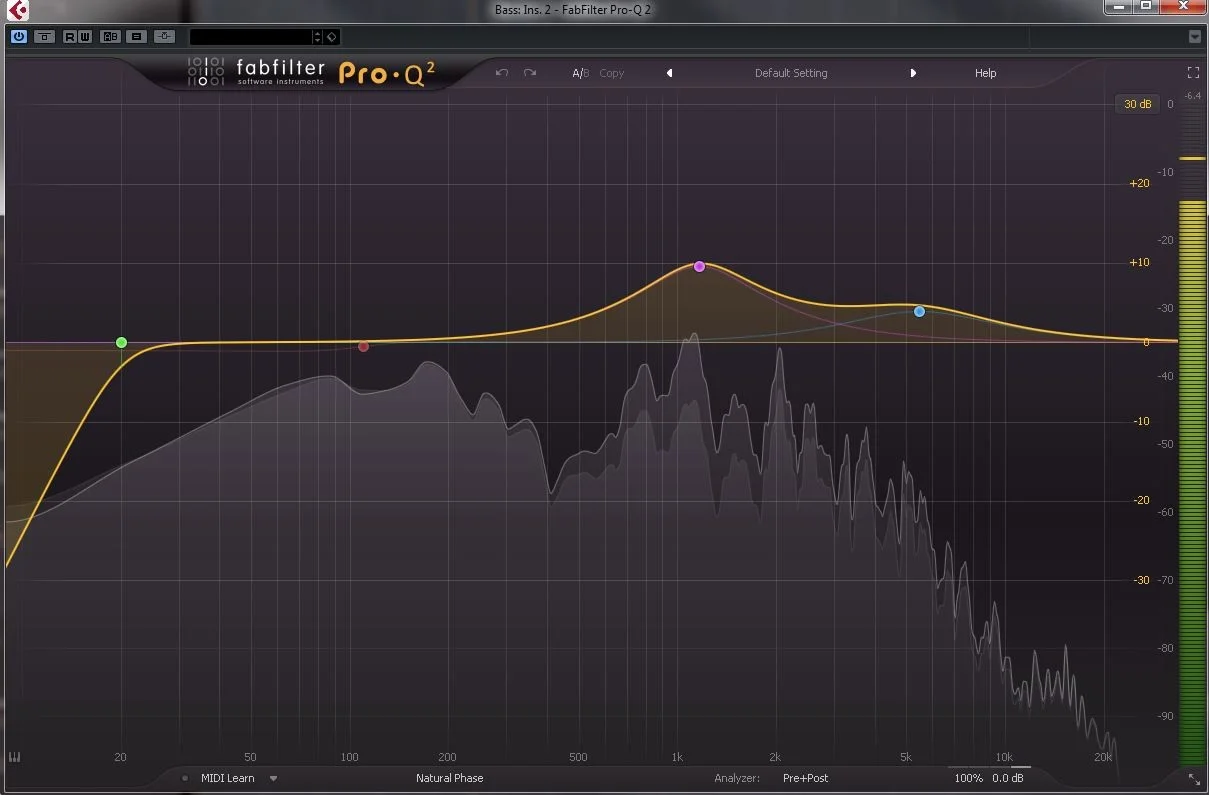Click Copy next to A/B
1209x795 pixels.
pos(611,73)
